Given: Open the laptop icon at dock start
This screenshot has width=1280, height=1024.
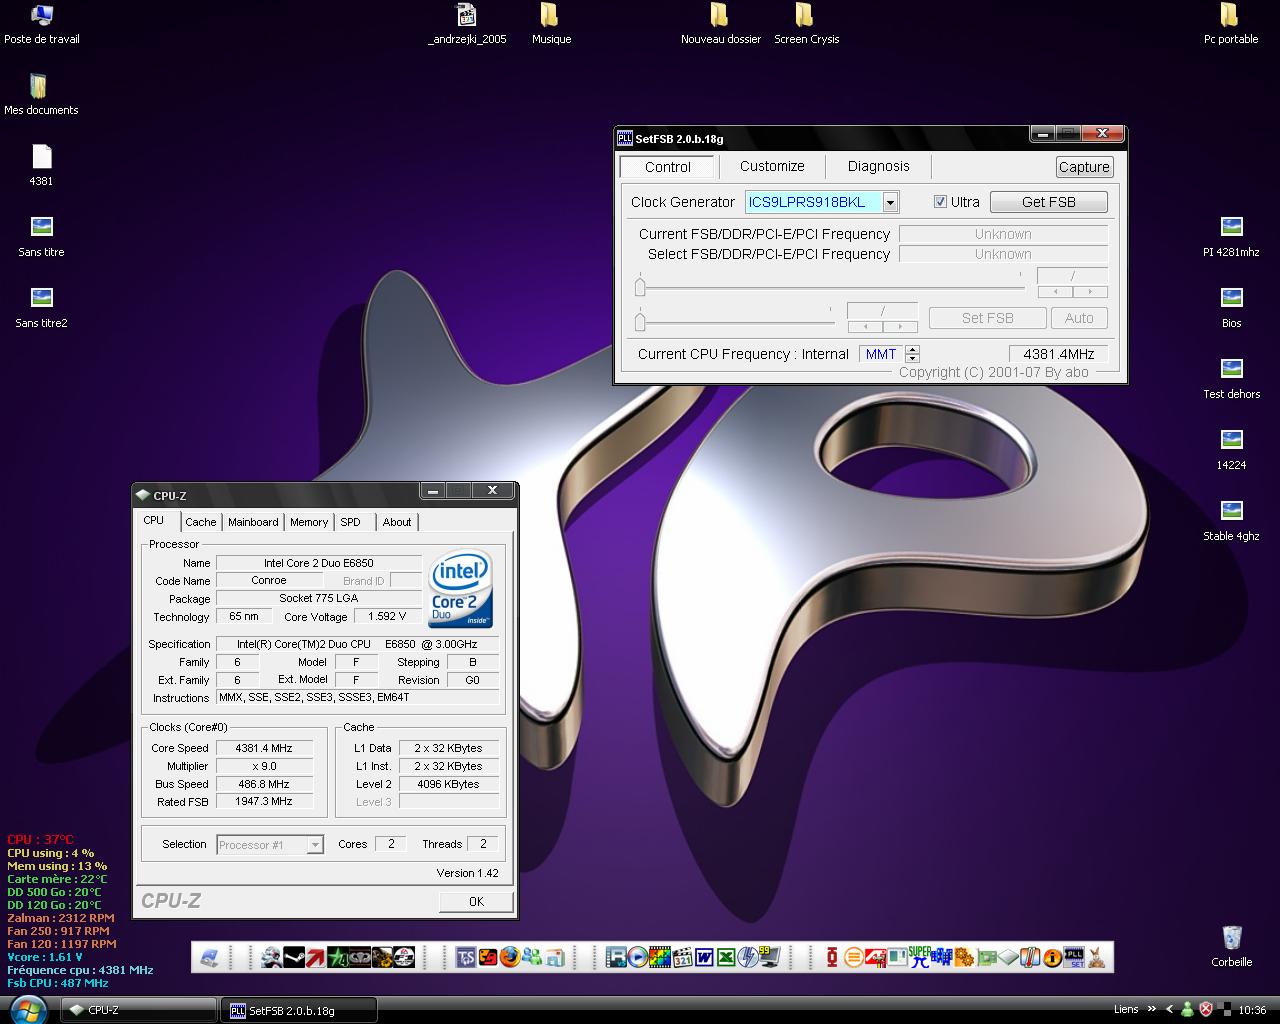Looking at the screenshot, I should [209, 957].
